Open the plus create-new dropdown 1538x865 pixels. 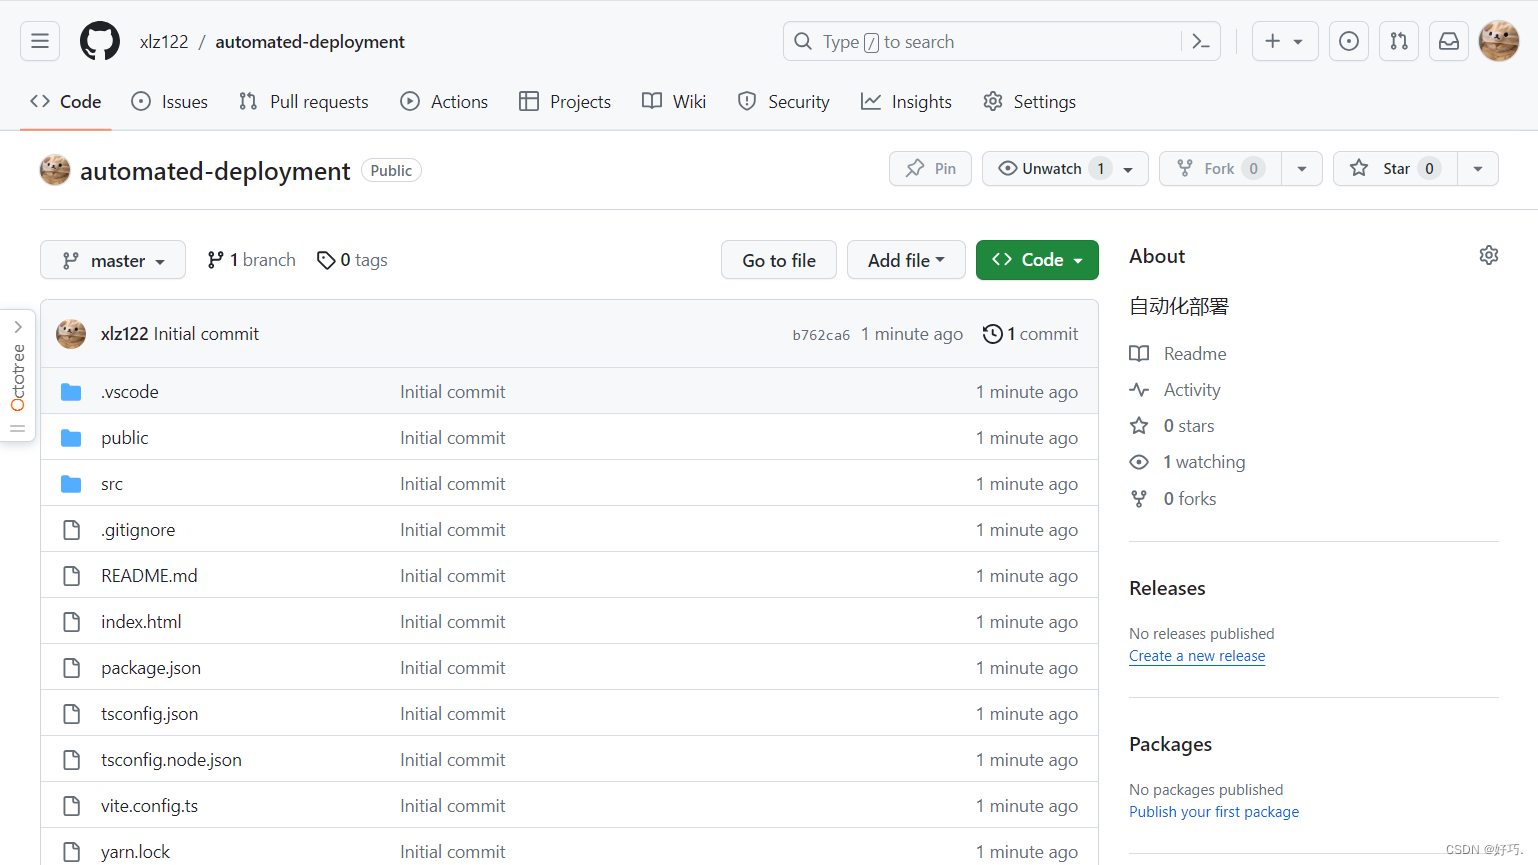pos(1285,41)
